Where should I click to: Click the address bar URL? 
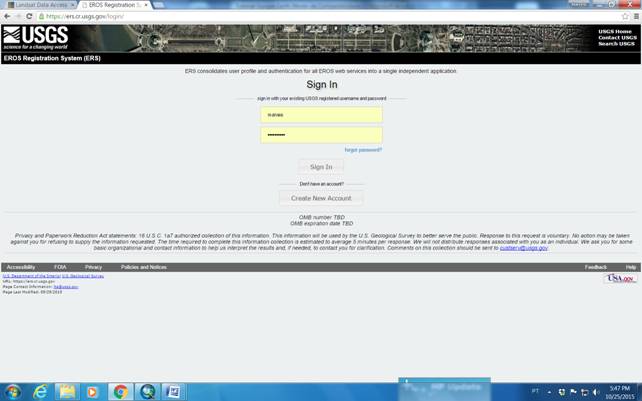pyautogui.click(x=85, y=16)
